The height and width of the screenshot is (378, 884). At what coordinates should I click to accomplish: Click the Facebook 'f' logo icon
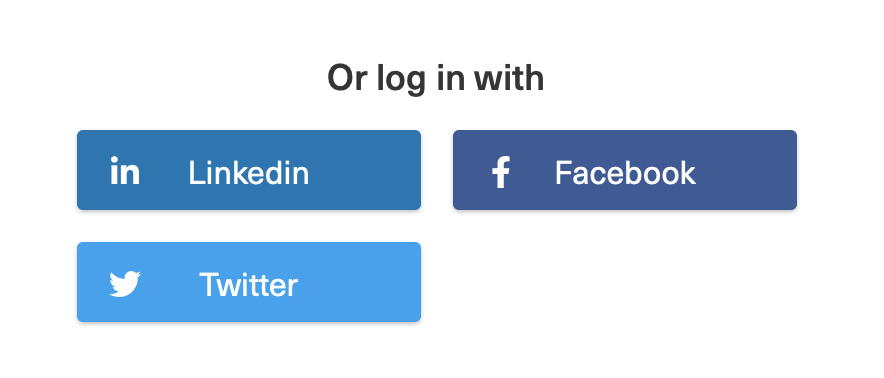point(501,172)
